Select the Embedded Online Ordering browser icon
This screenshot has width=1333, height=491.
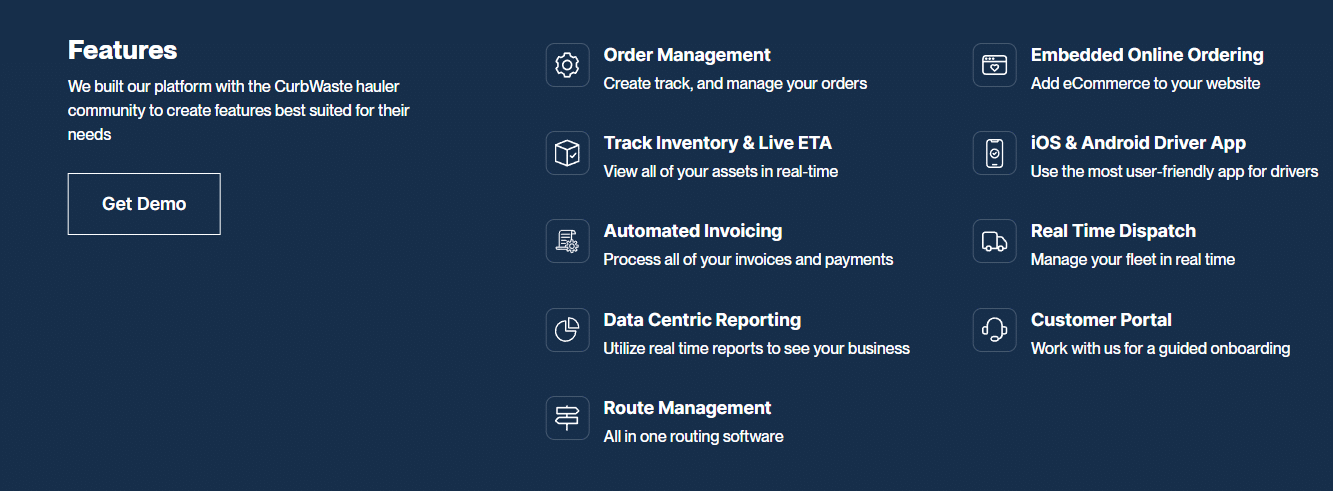point(994,65)
